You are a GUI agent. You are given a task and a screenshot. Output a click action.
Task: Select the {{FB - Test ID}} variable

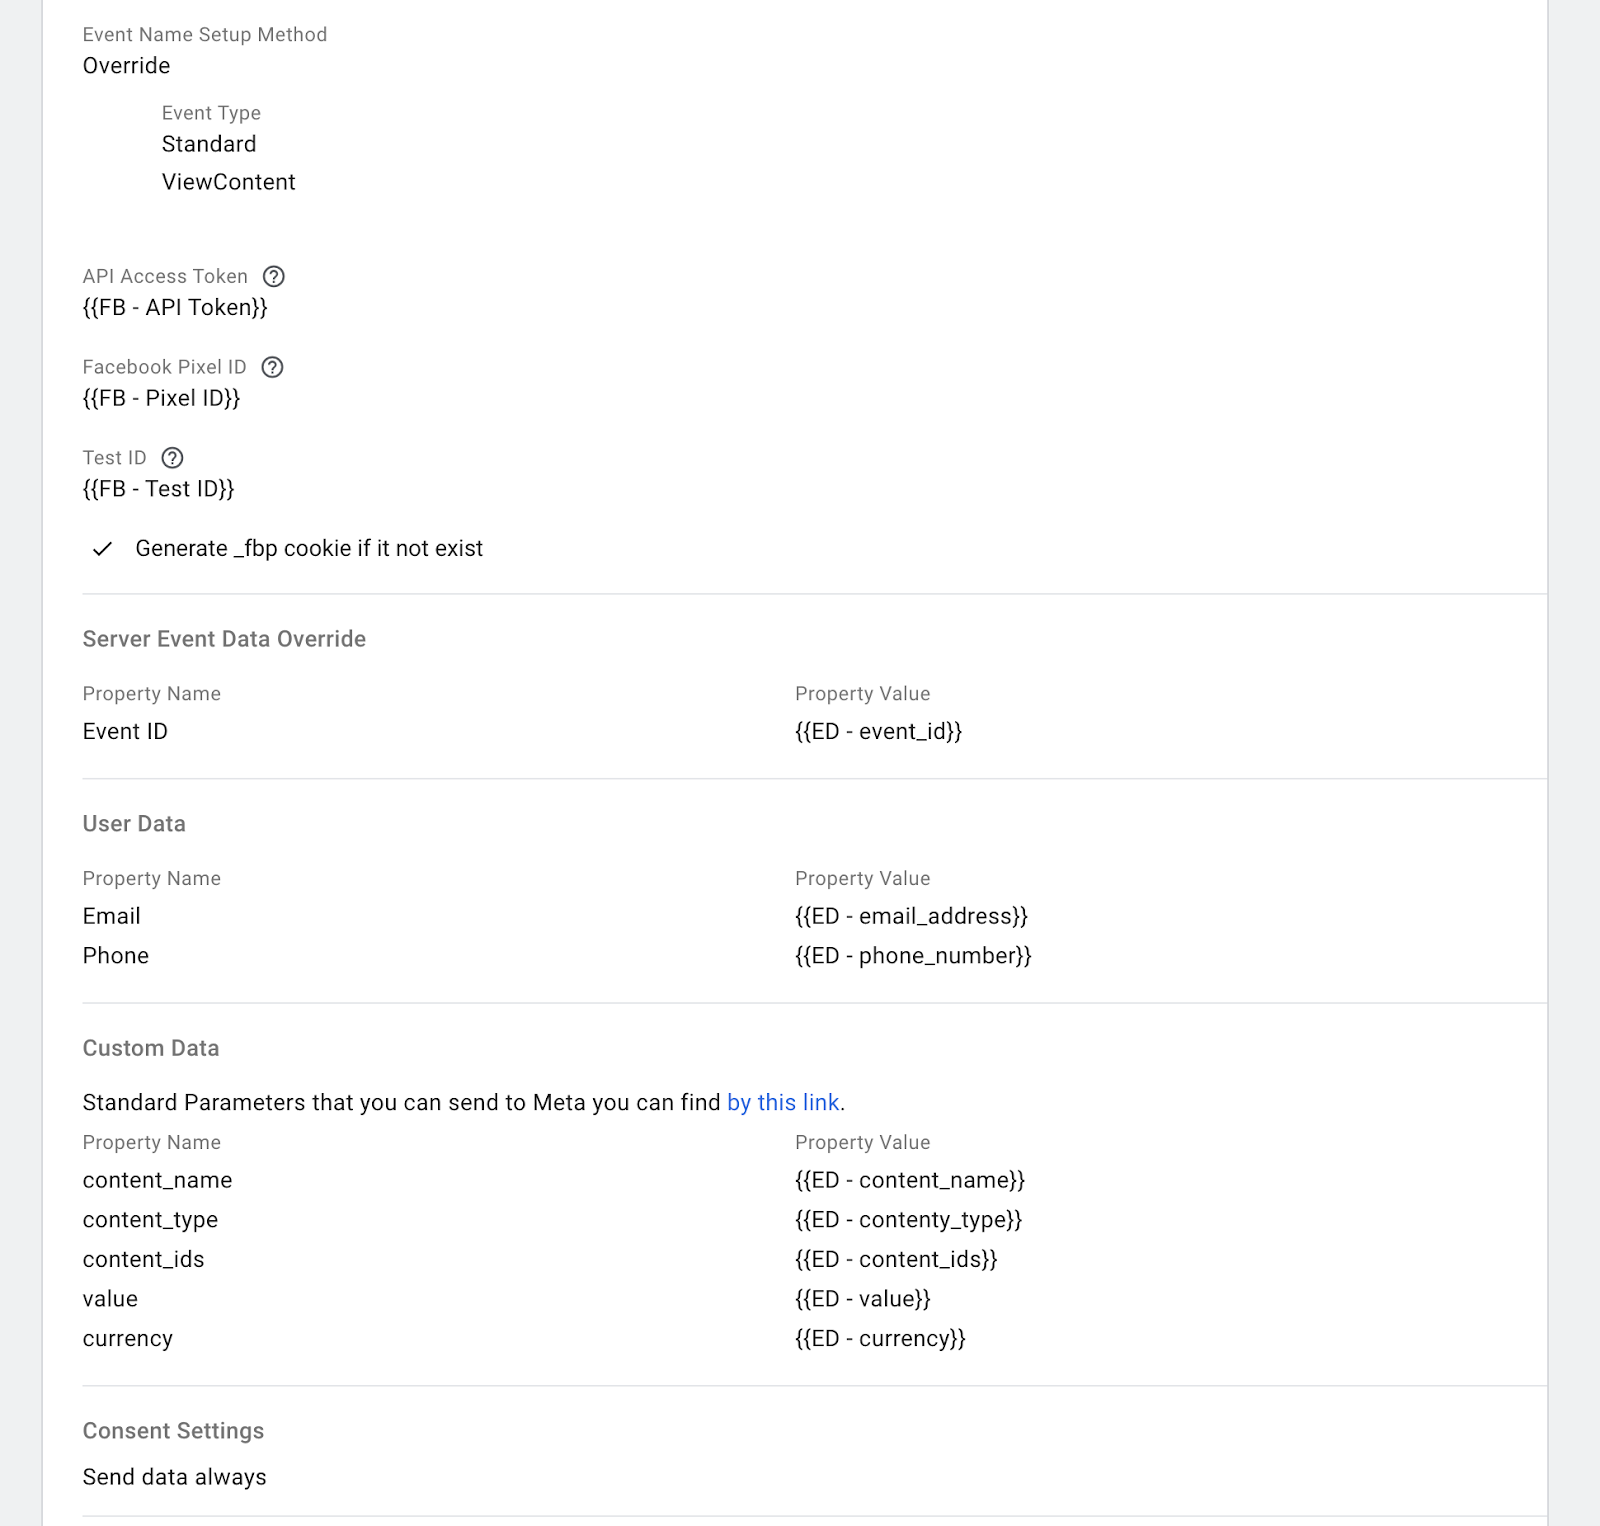click(160, 489)
